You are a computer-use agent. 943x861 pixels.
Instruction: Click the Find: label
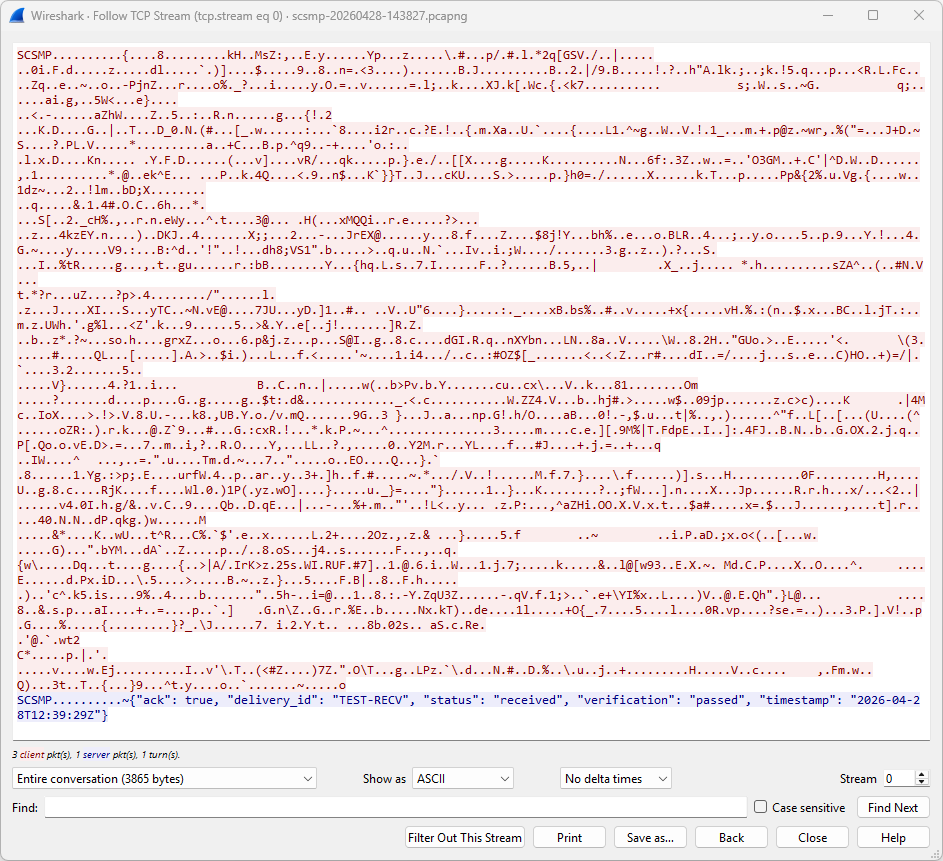pyautogui.click(x=25, y=807)
